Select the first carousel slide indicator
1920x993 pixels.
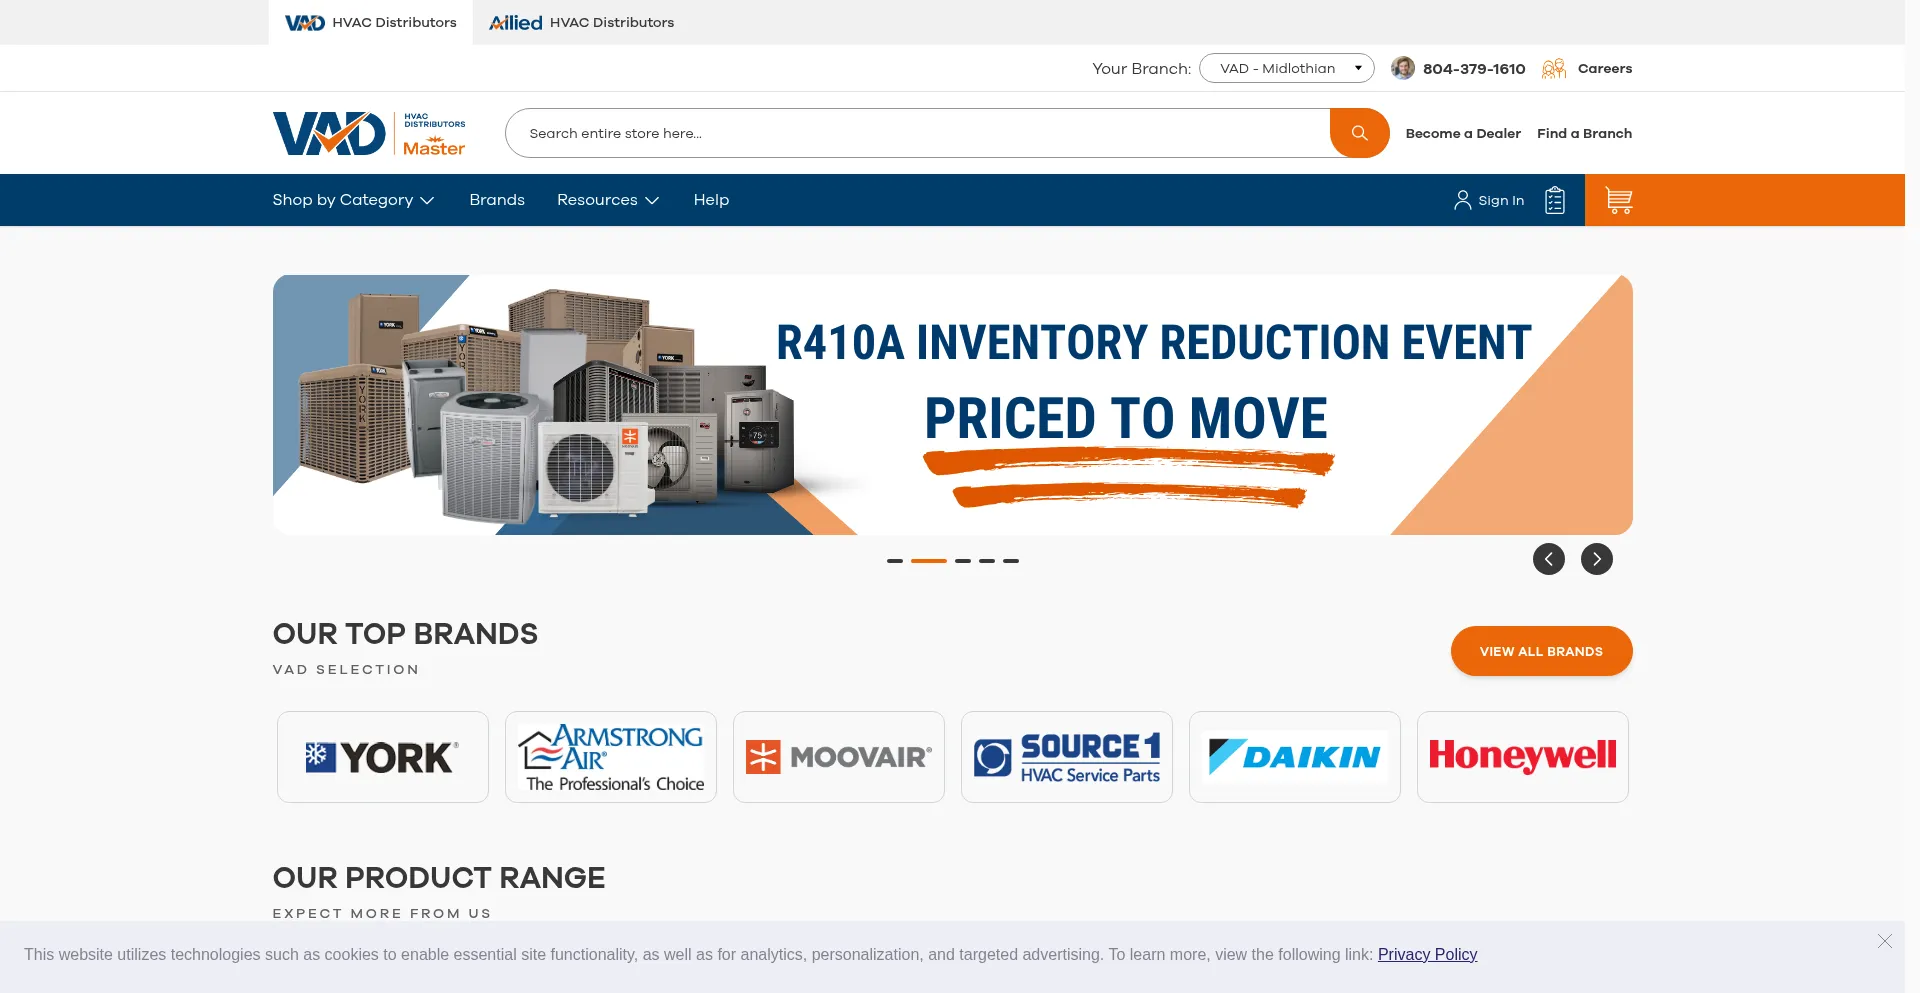[x=894, y=561]
